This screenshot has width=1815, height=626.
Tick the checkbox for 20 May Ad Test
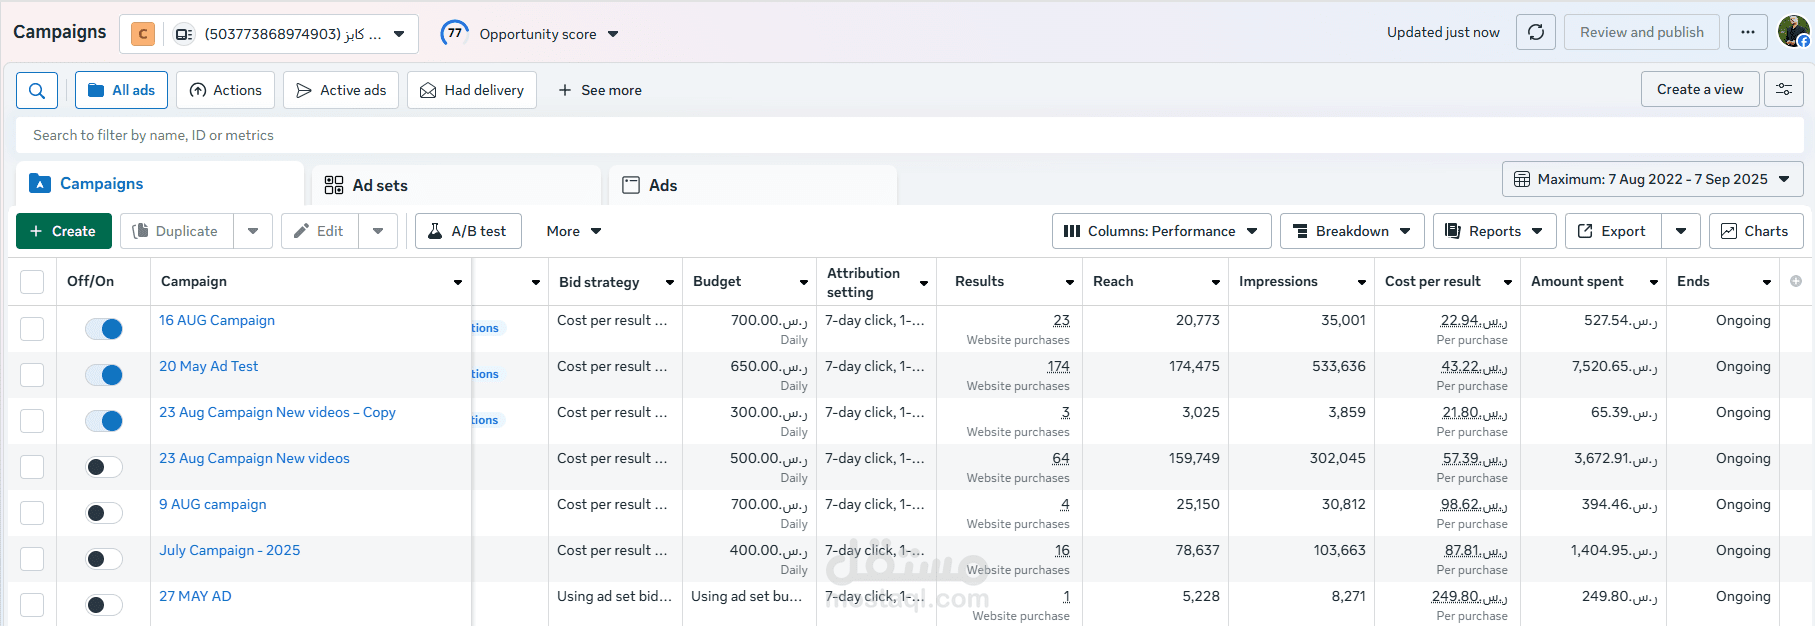(x=32, y=375)
